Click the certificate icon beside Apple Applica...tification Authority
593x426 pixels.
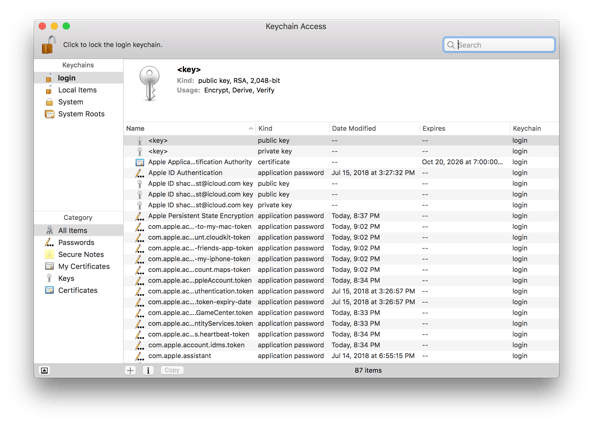click(x=140, y=162)
